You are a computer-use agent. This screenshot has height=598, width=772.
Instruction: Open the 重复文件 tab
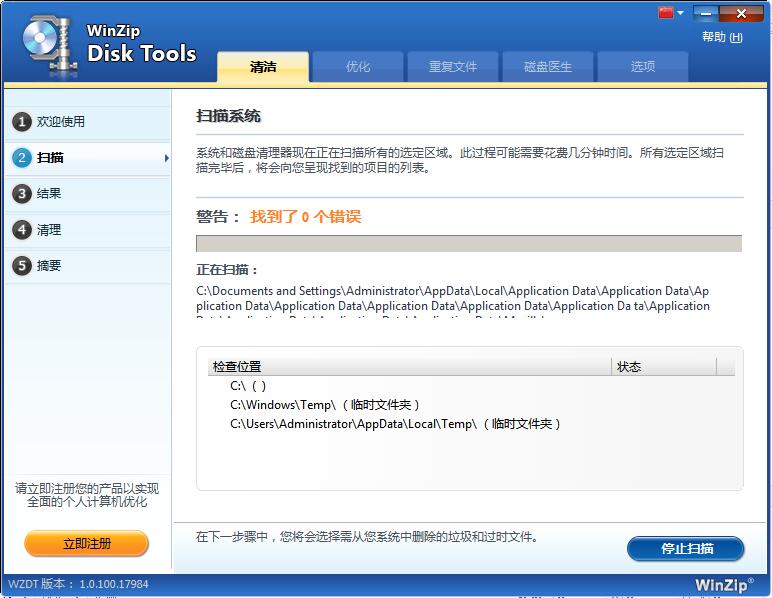pos(453,66)
